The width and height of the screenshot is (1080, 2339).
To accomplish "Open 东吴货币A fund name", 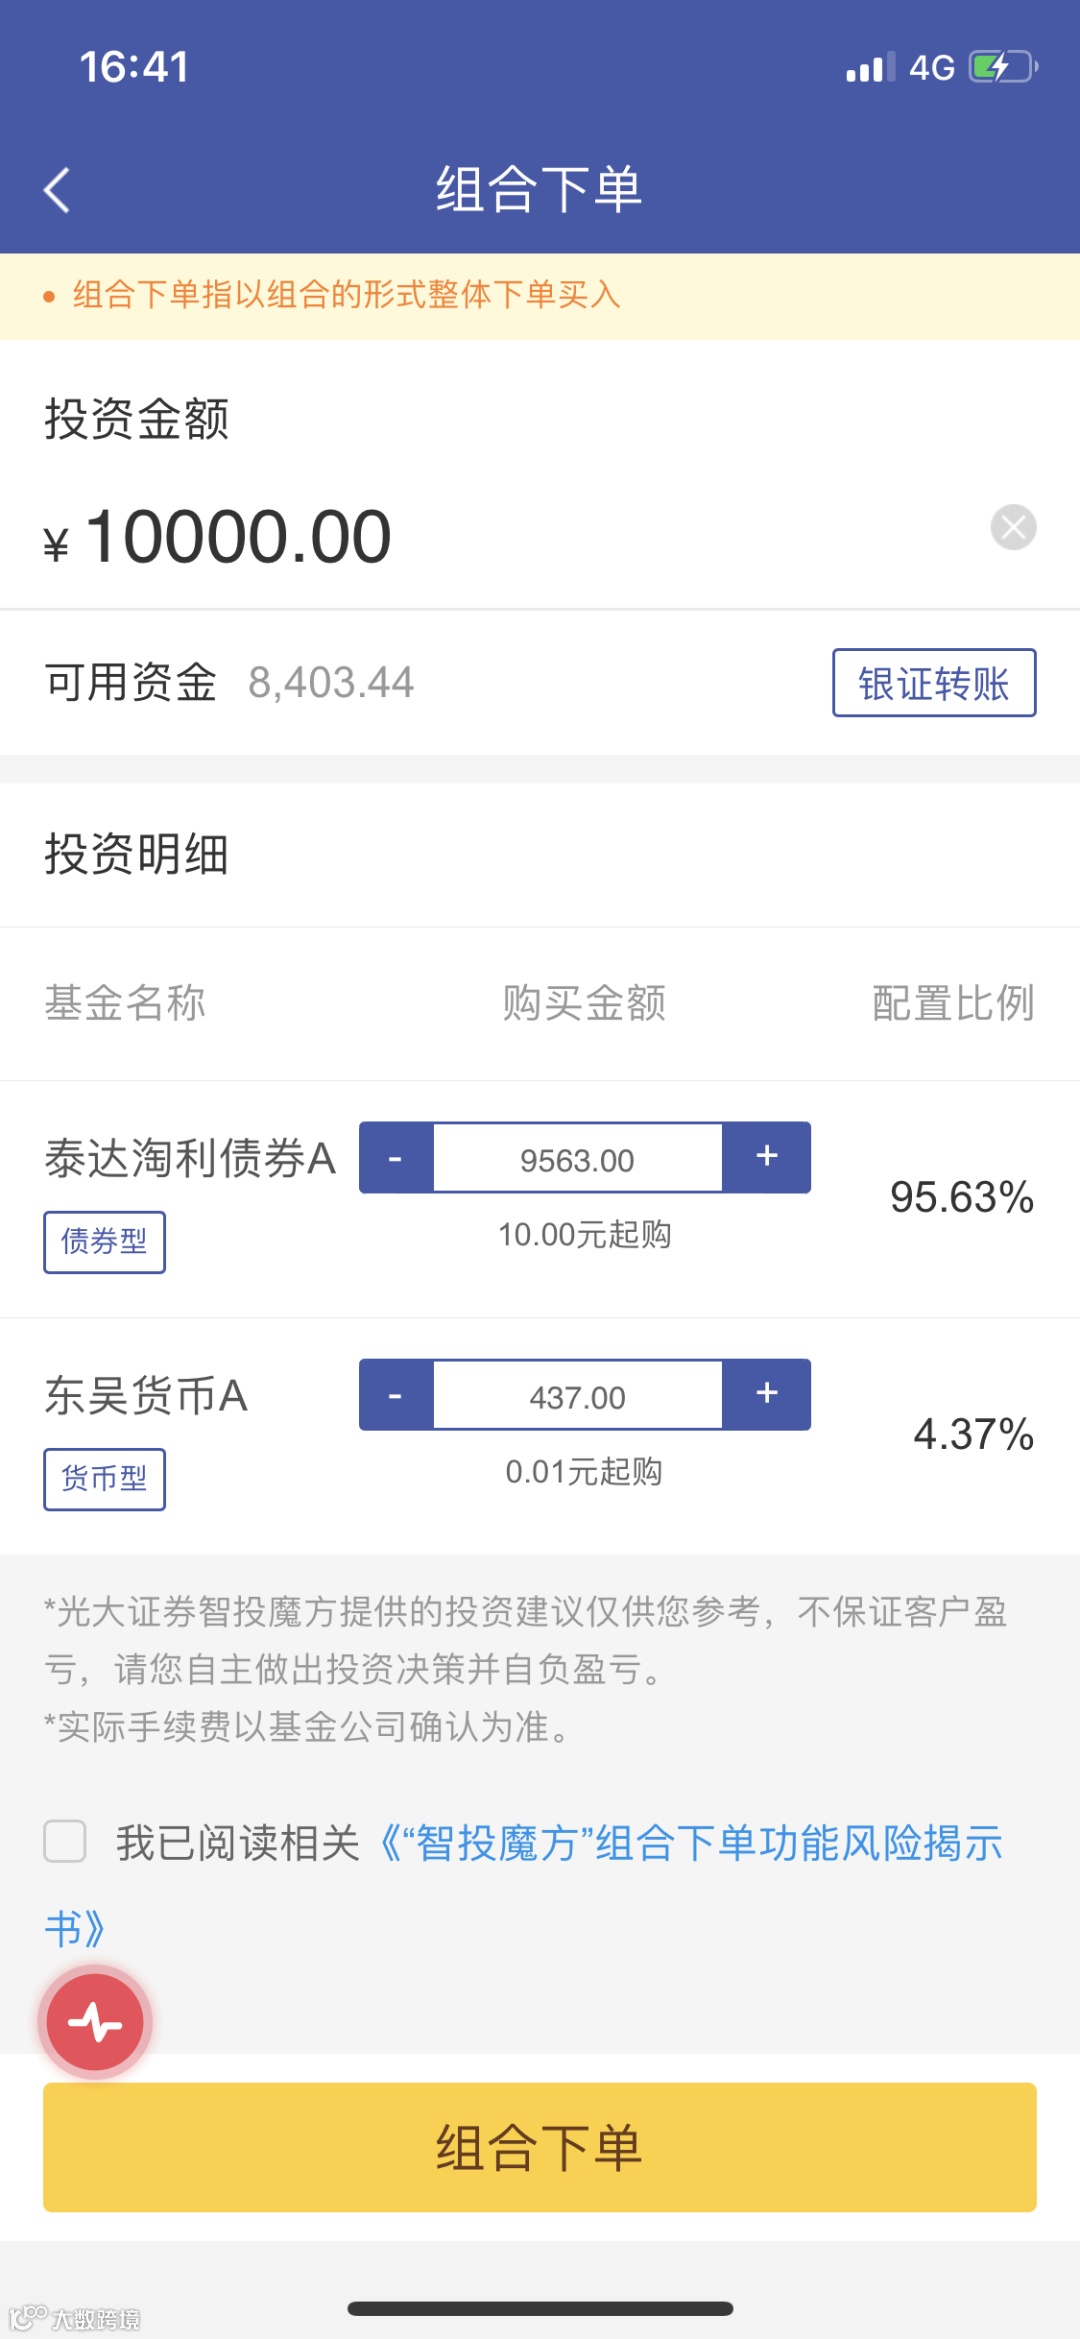I will [146, 1396].
